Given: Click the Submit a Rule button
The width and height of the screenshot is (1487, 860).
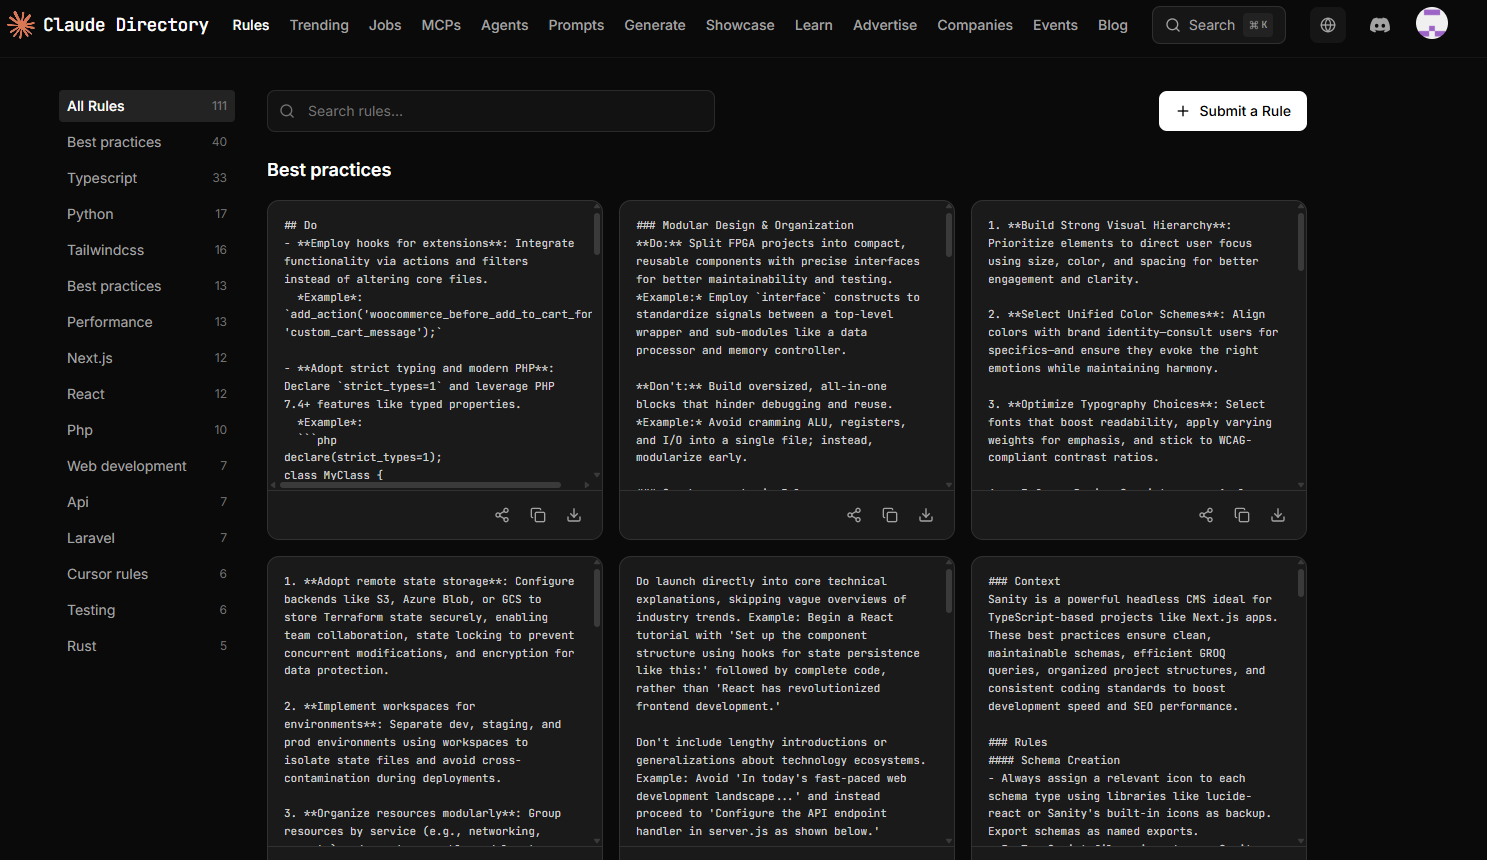Looking at the screenshot, I should (x=1232, y=111).
